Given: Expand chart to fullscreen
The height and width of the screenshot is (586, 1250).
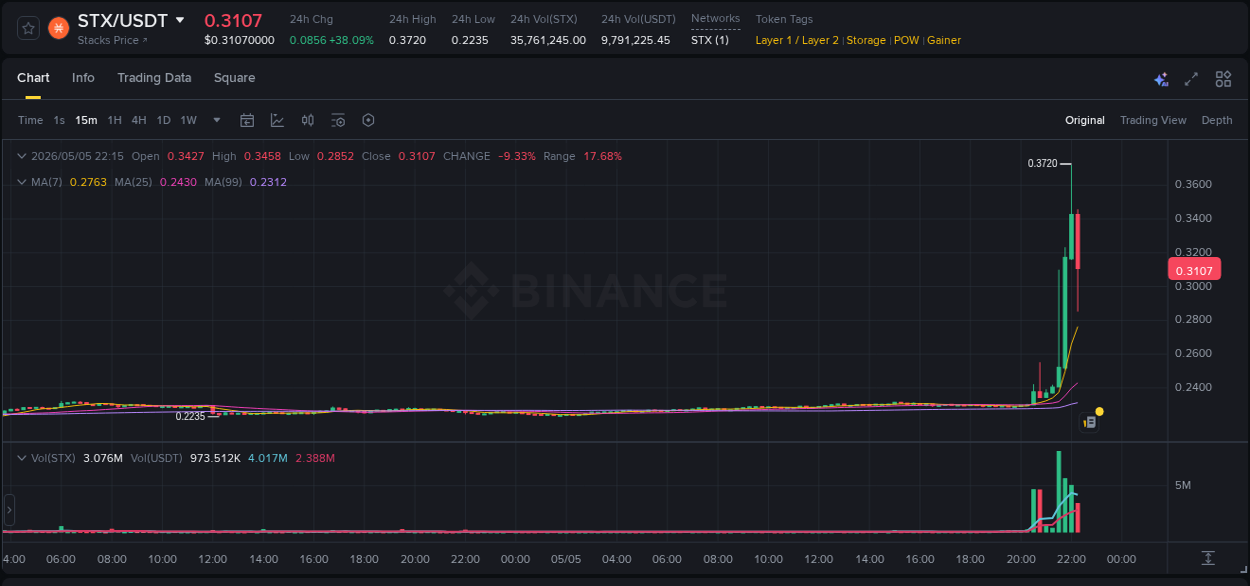Looking at the screenshot, I should click(1191, 79).
